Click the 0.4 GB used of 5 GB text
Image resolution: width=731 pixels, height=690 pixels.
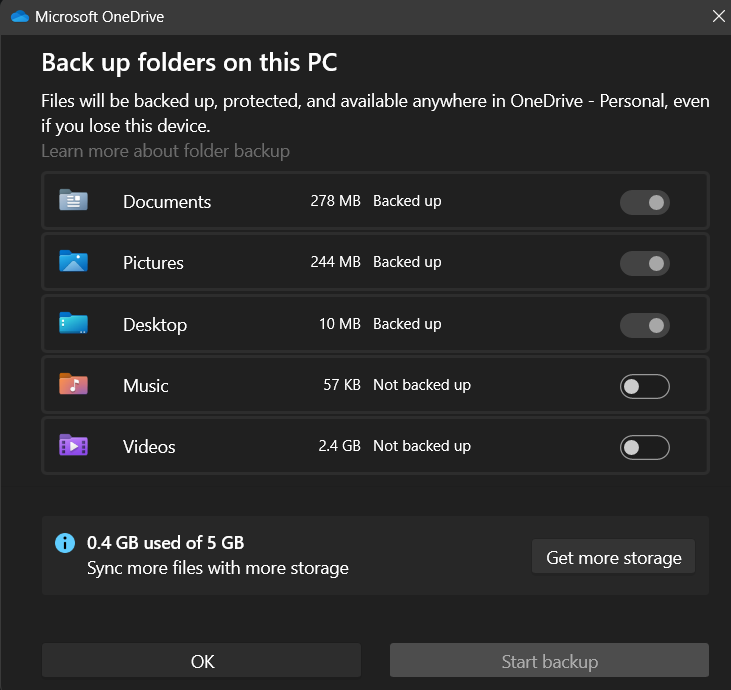coord(165,543)
